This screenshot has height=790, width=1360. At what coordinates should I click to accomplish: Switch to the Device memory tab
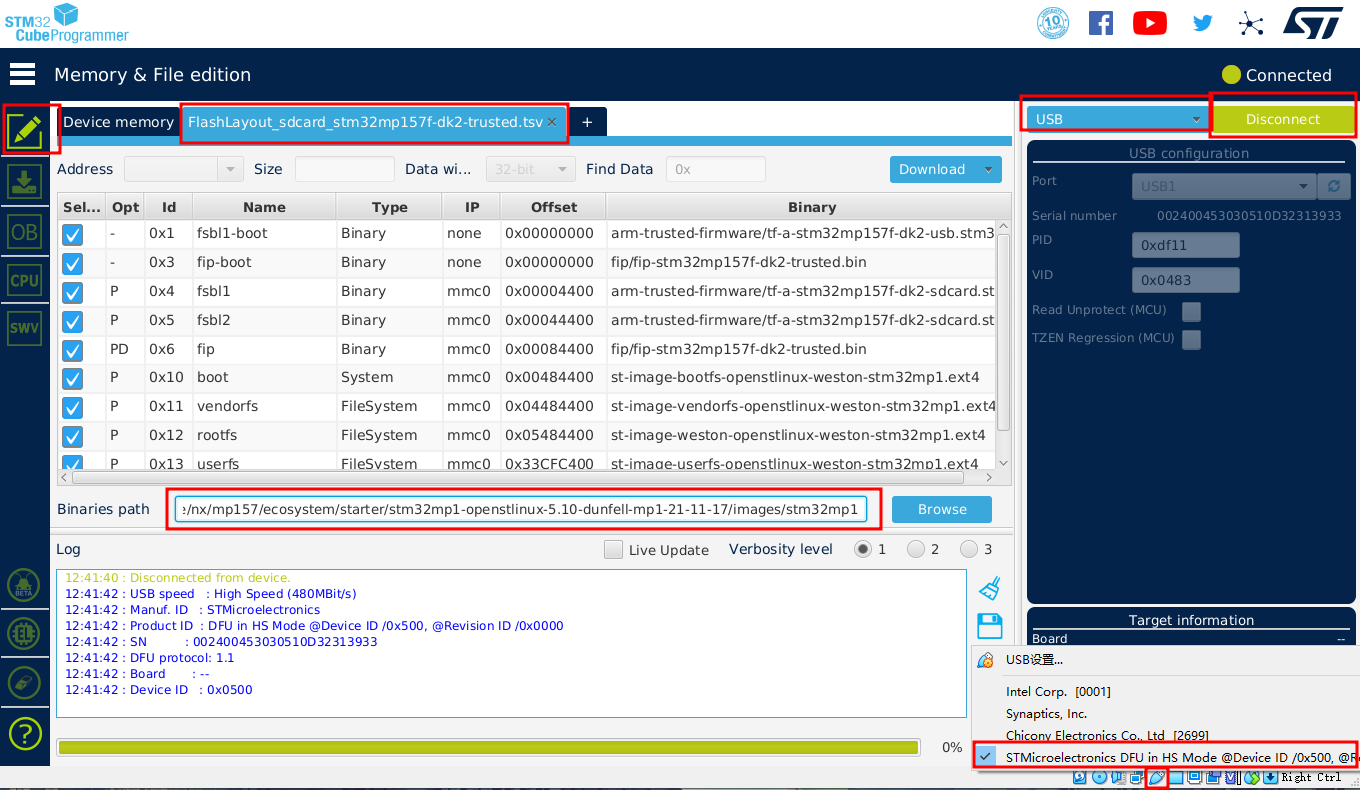click(x=118, y=122)
